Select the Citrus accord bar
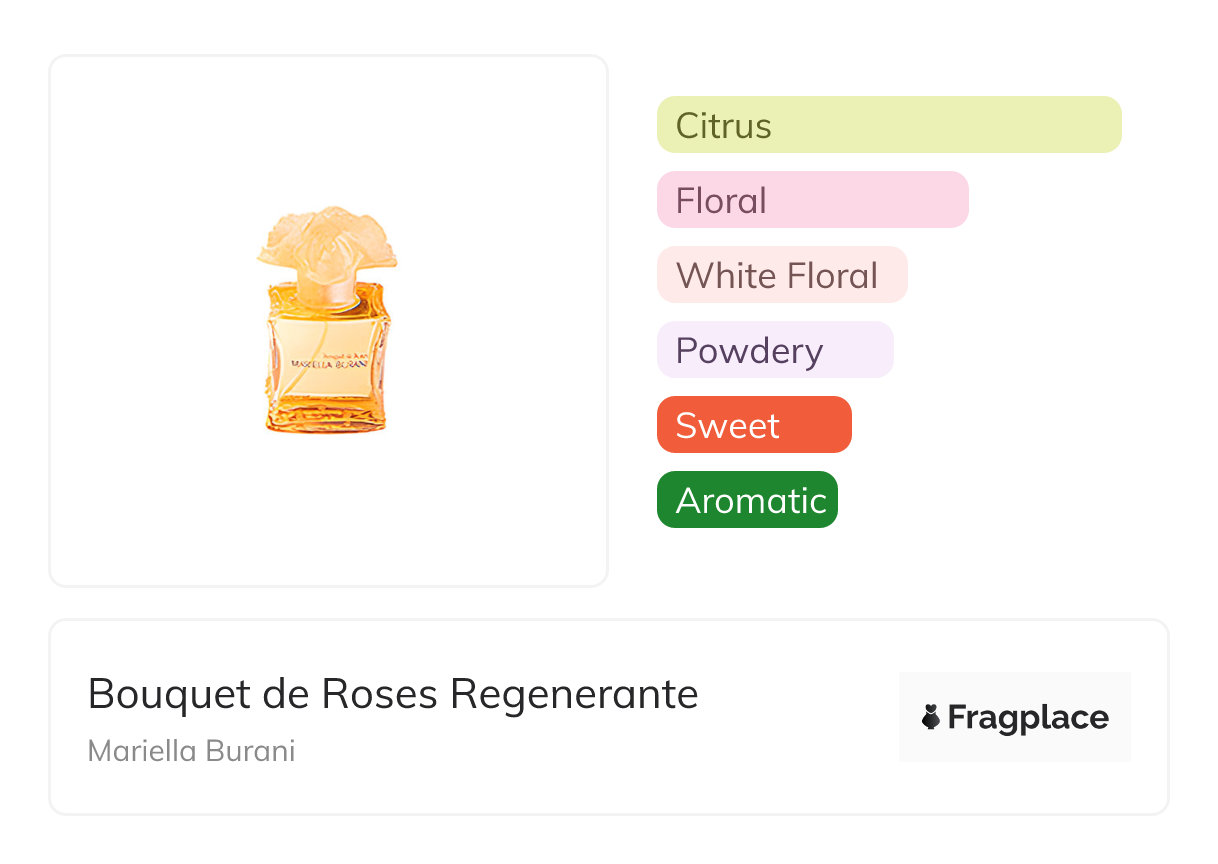Viewport: 1218px width, 864px height. click(x=889, y=125)
